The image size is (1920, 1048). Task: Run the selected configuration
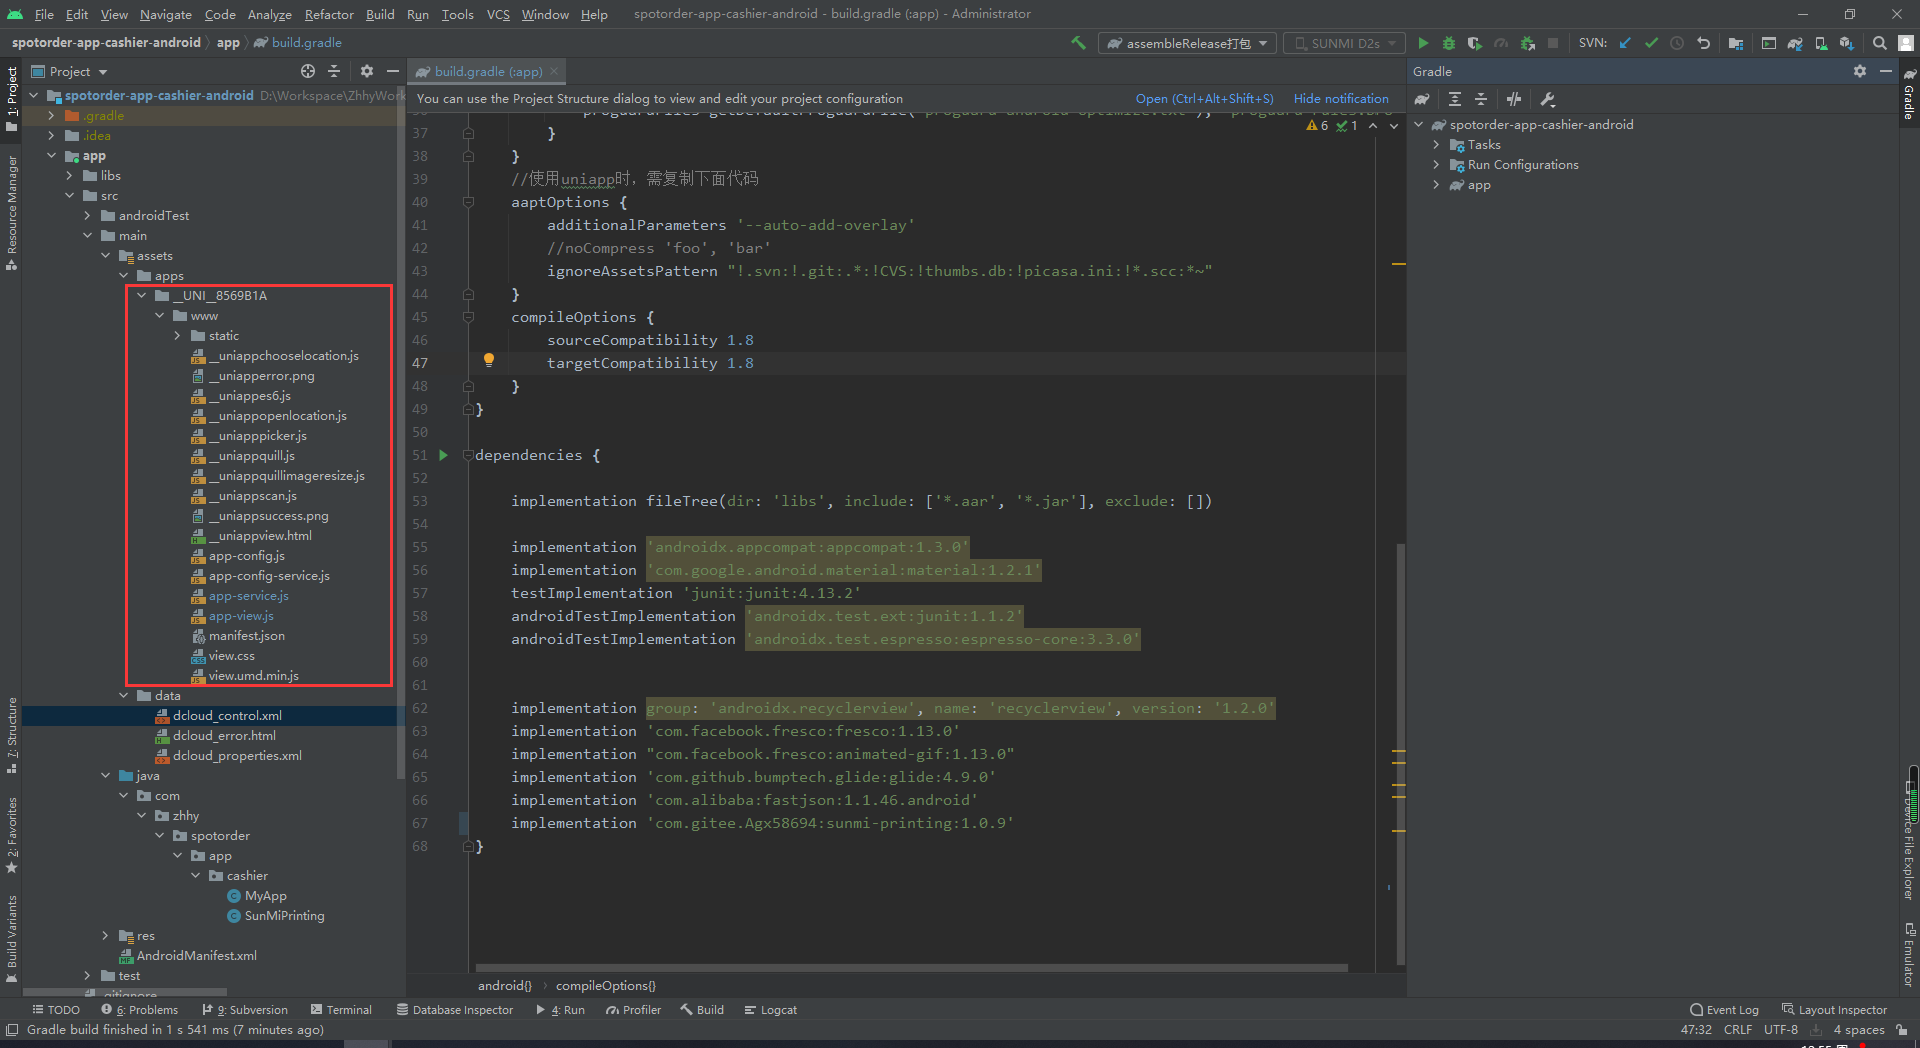[x=1423, y=44]
